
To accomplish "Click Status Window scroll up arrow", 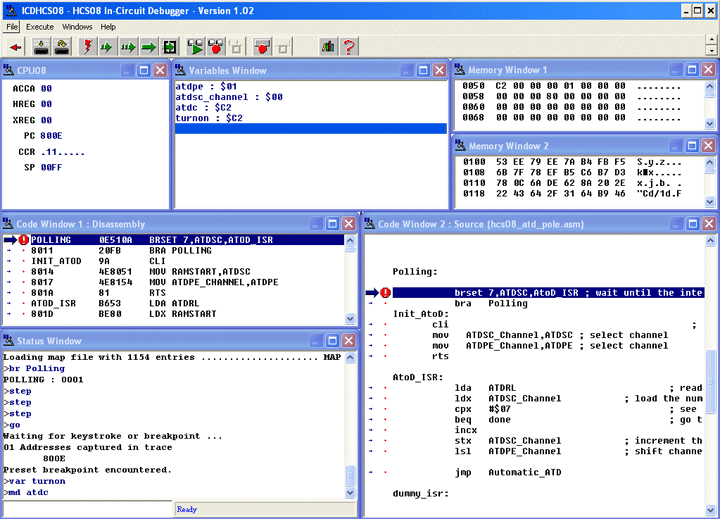I will pos(350,357).
